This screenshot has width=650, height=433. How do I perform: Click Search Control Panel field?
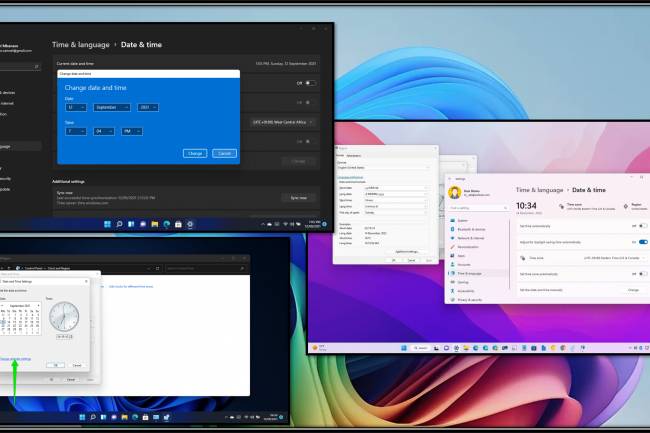click(206, 269)
